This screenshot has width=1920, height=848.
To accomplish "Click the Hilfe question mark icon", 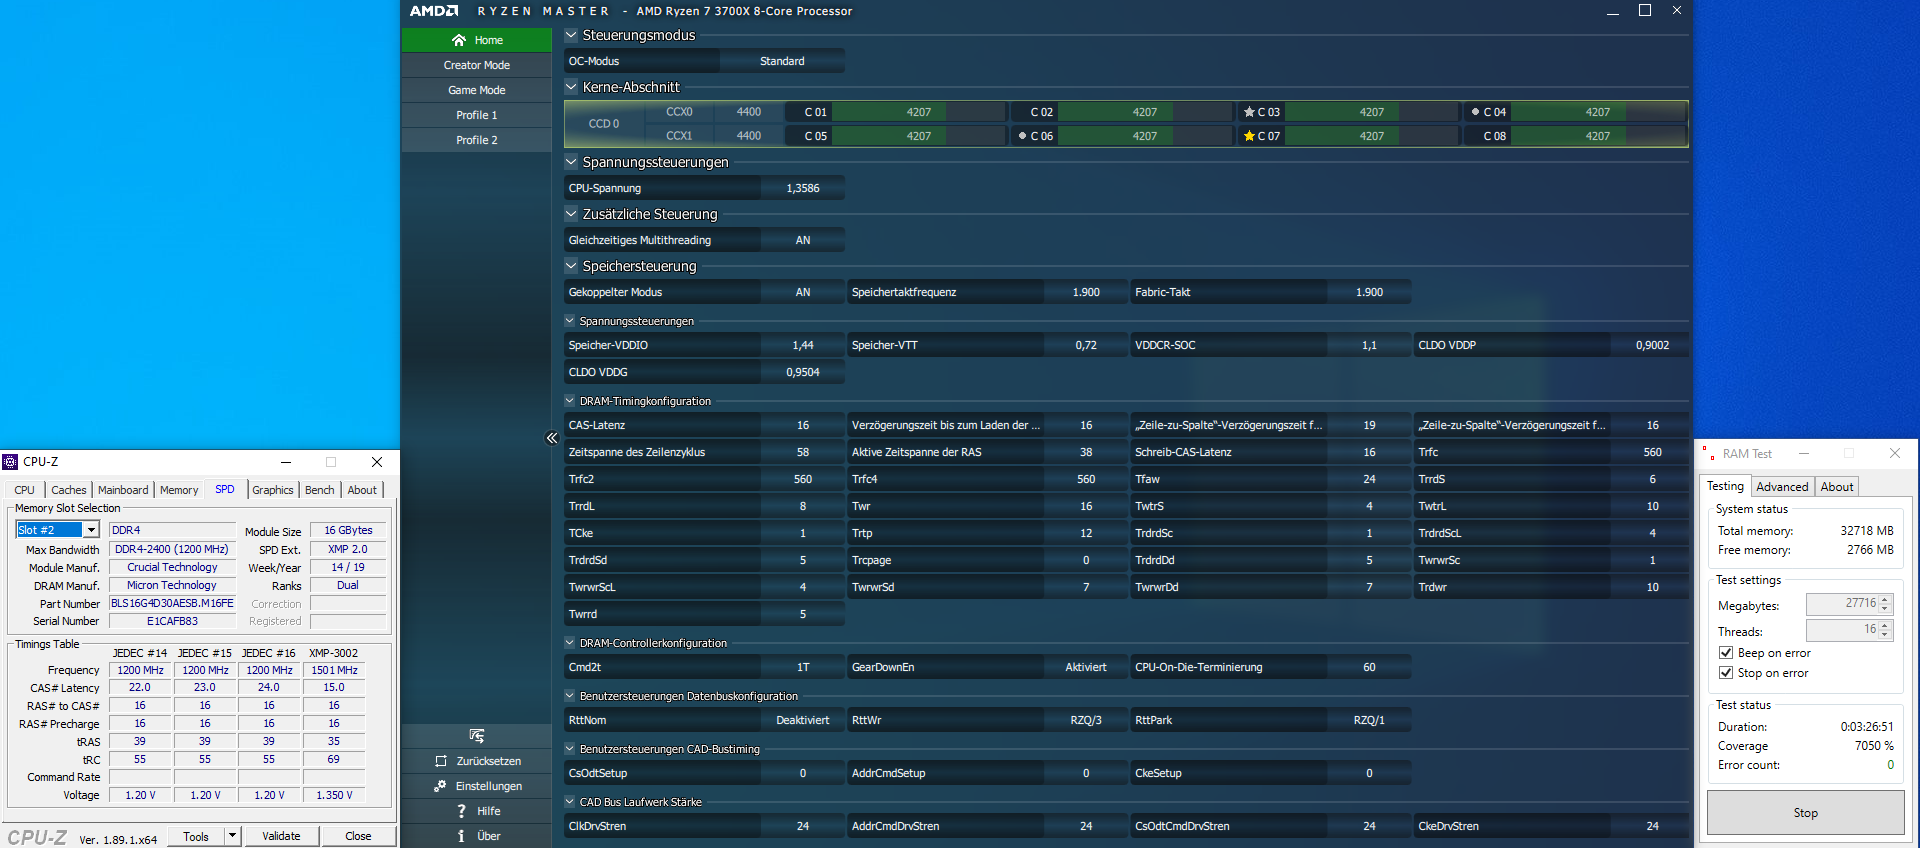I will click(461, 811).
